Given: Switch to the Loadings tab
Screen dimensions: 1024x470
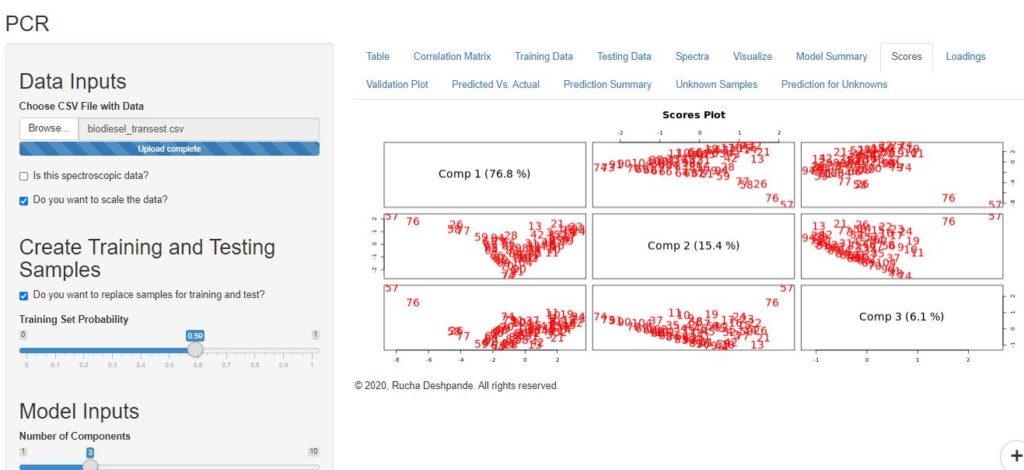Looking at the screenshot, I should [x=965, y=57].
